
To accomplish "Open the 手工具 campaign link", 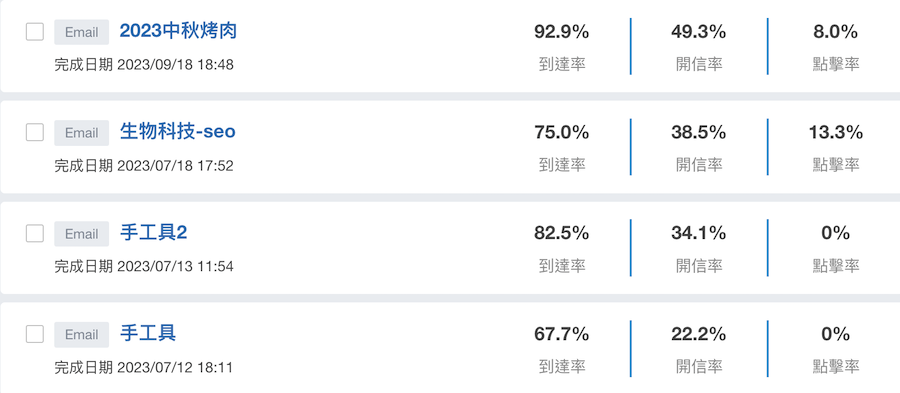I will pyautogui.click(x=148, y=333).
